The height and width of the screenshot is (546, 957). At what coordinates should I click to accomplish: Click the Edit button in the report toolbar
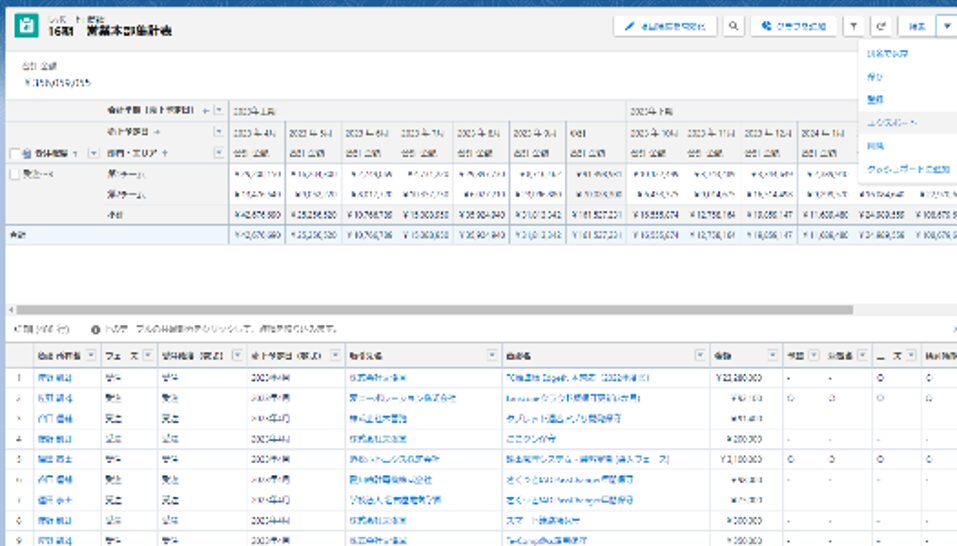point(917,26)
